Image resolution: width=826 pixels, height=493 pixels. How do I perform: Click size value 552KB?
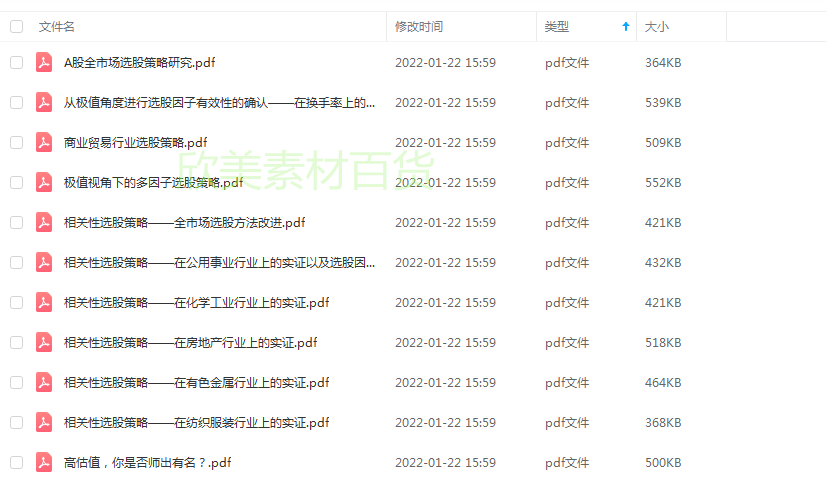click(x=663, y=183)
